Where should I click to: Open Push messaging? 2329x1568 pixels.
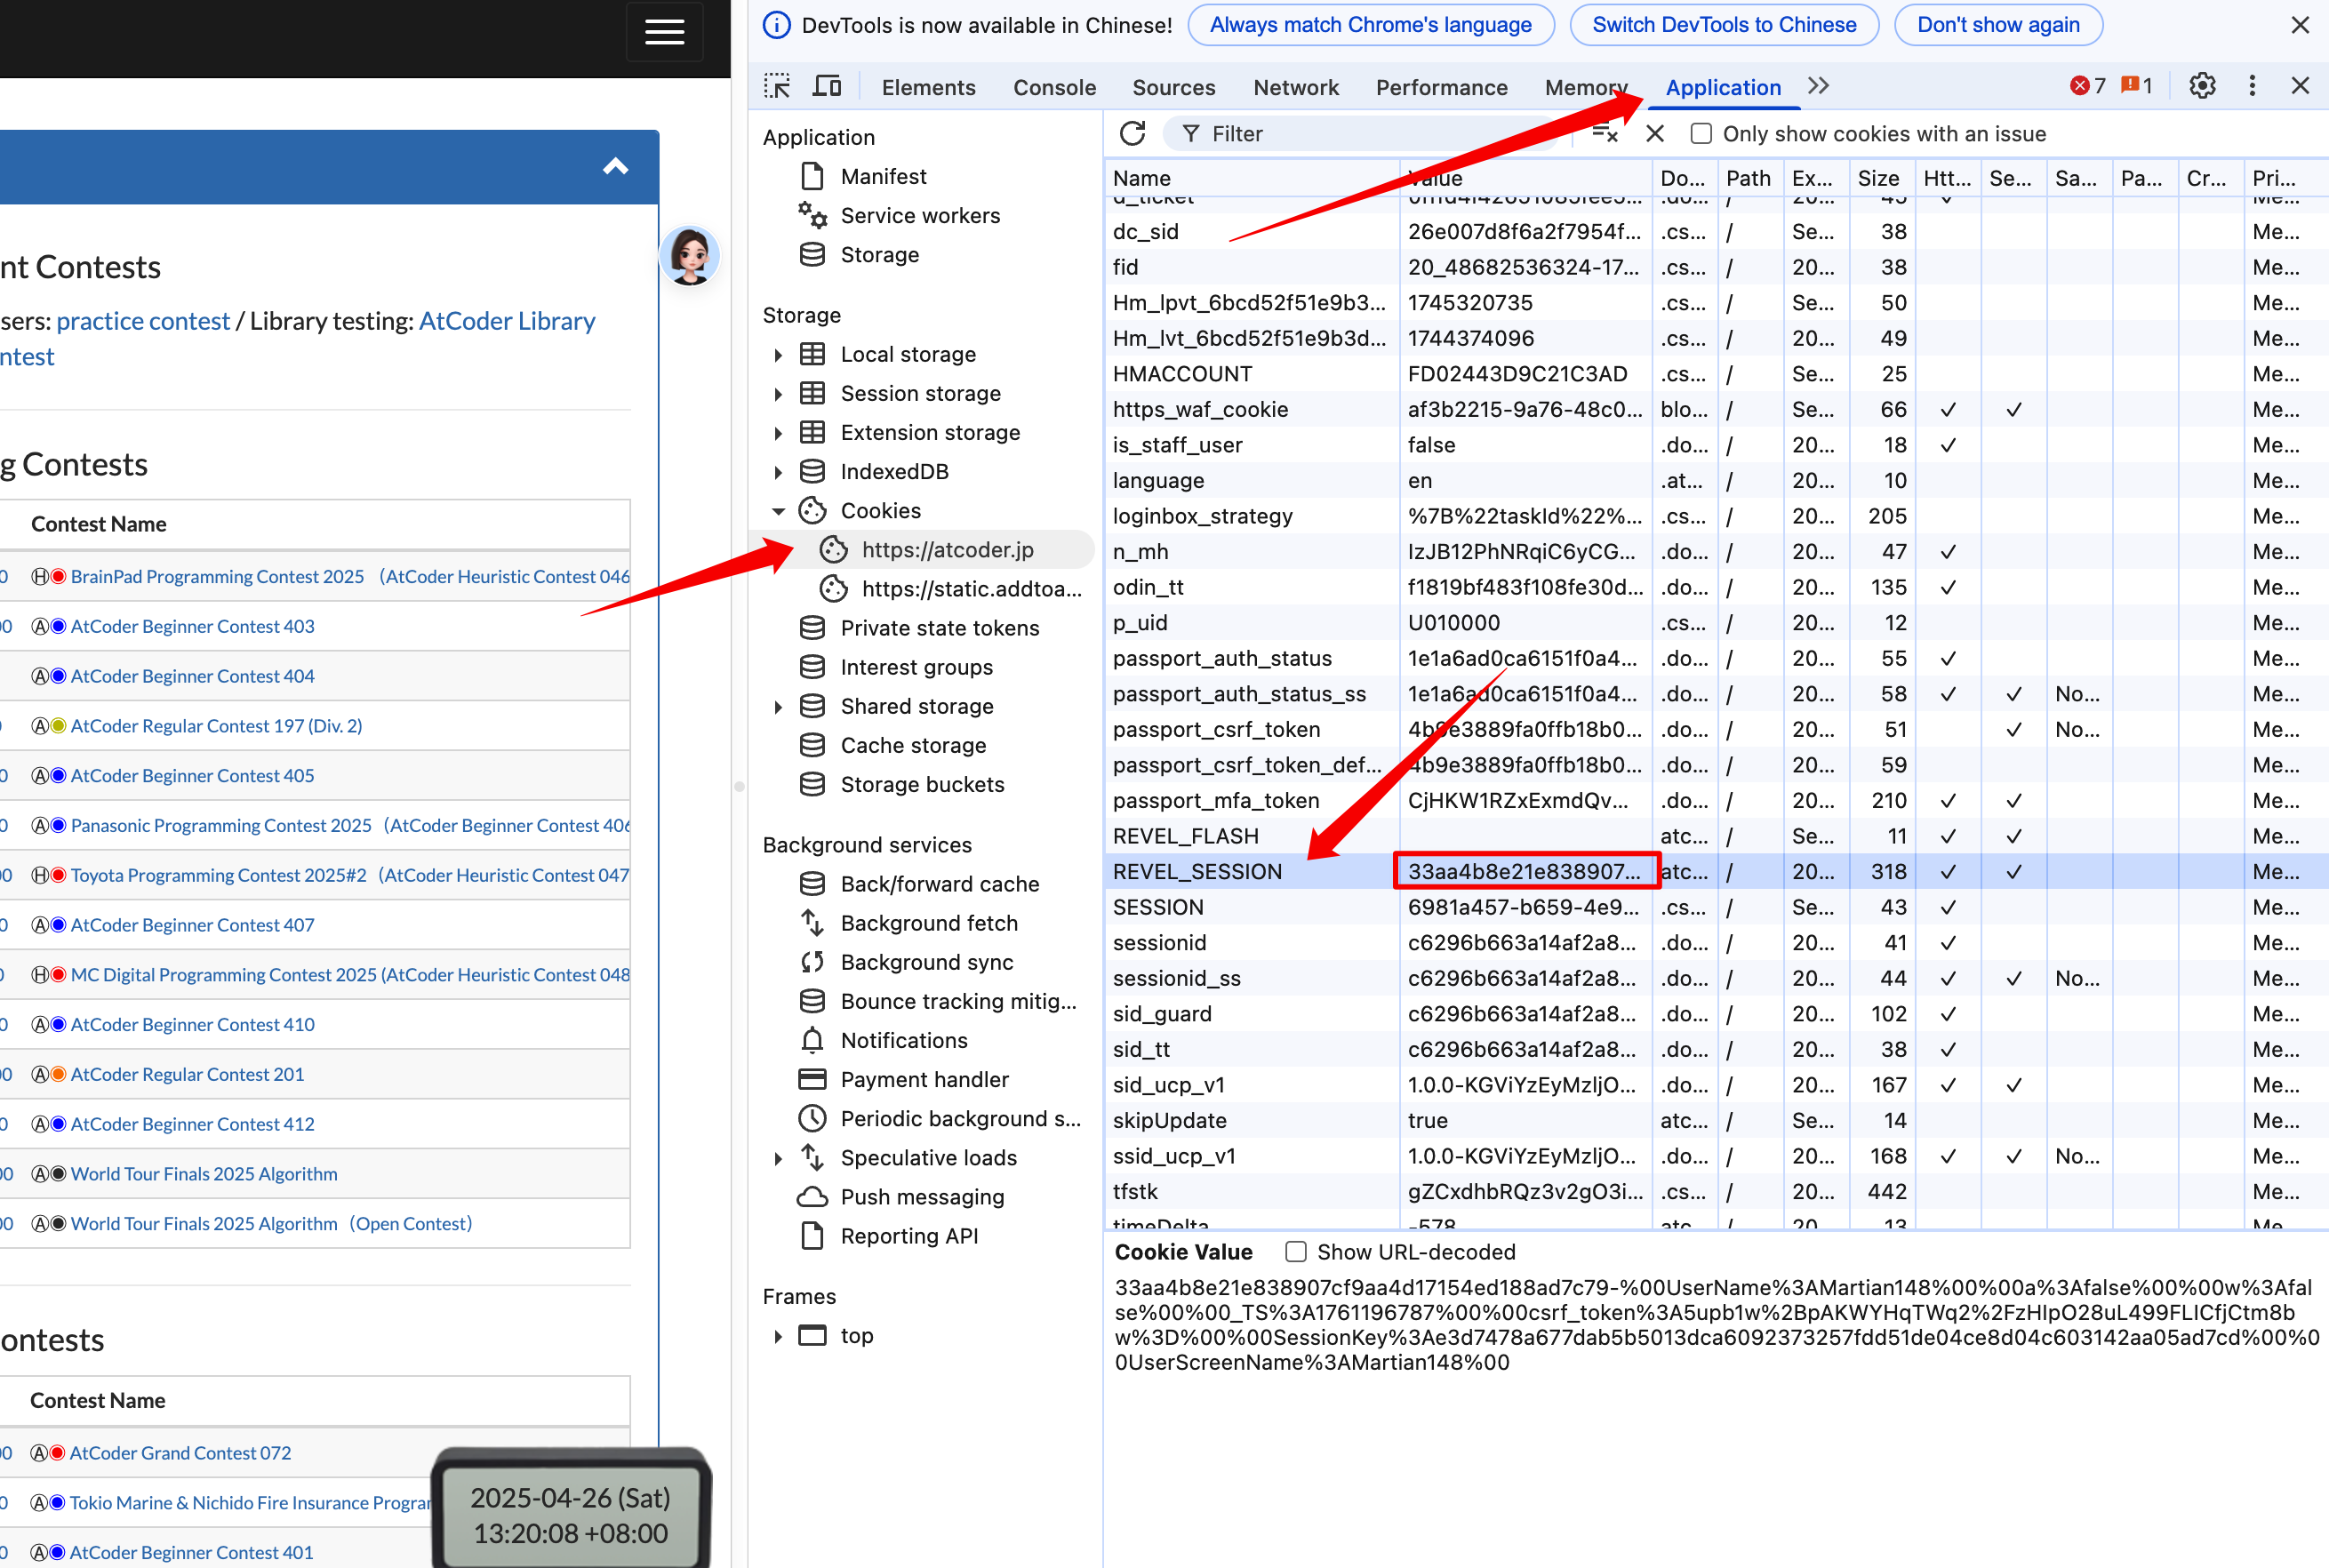(921, 1197)
